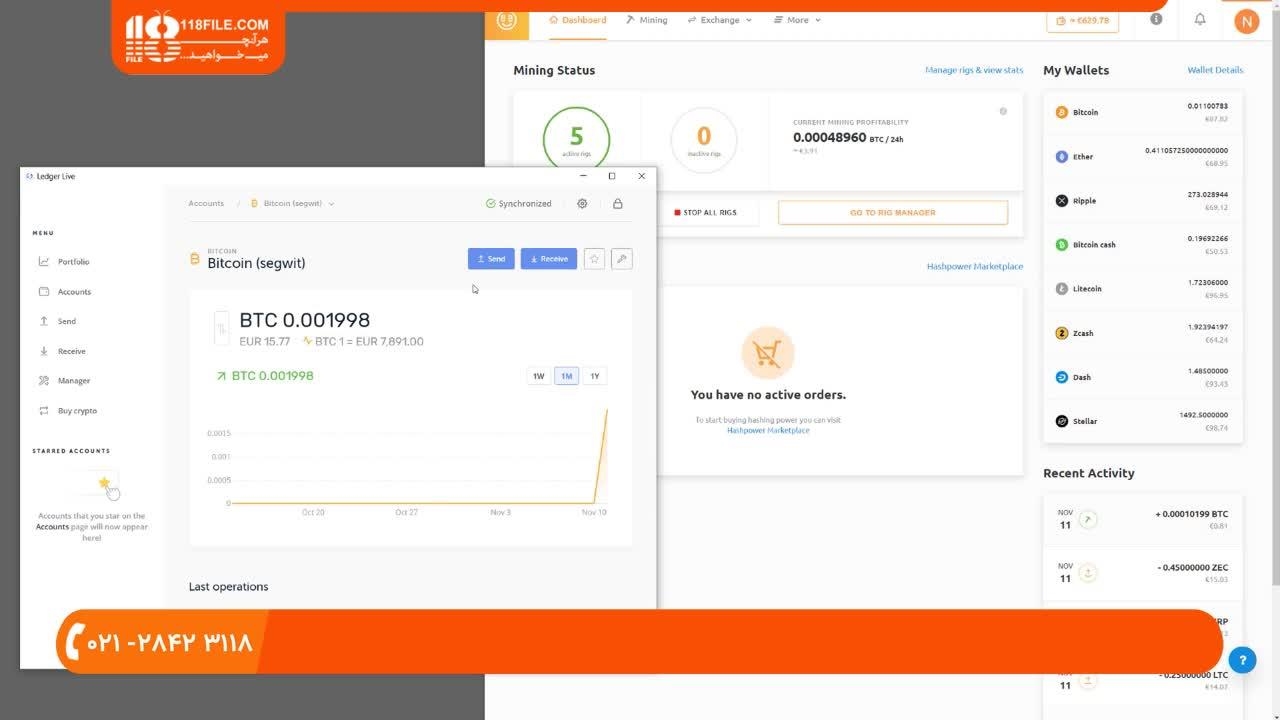This screenshot has width=1280, height=720.
Task: Star the Bitcoin (segwit) account
Action: coord(594,259)
